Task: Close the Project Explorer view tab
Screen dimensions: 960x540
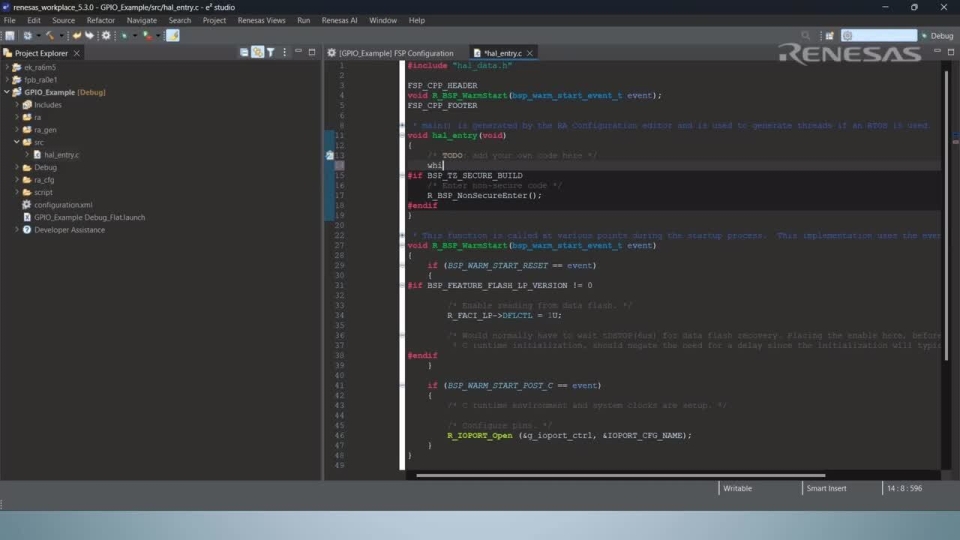Action: coord(77,53)
